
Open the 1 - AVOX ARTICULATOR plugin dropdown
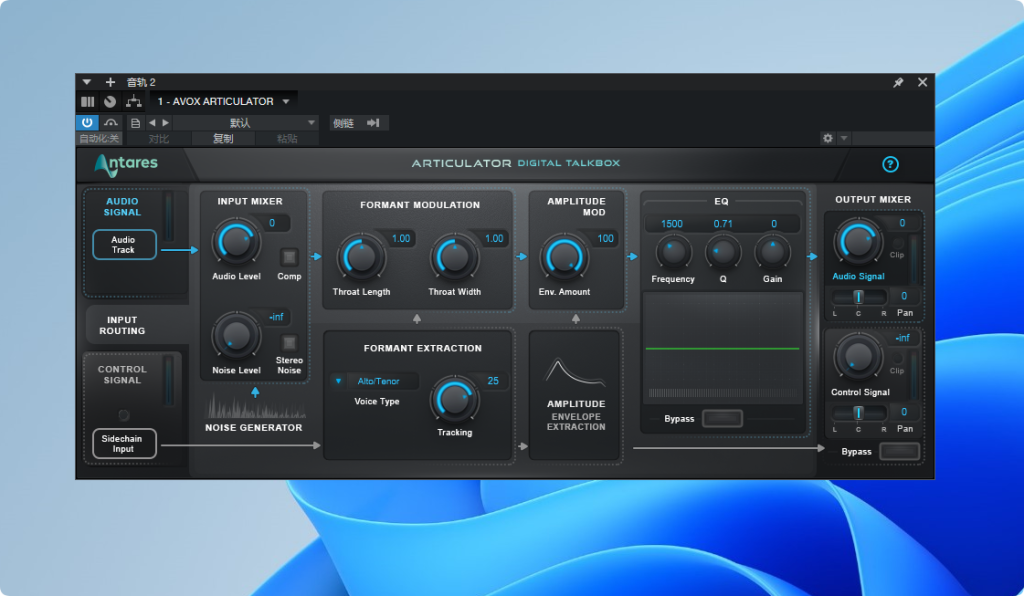click(223, 101)
